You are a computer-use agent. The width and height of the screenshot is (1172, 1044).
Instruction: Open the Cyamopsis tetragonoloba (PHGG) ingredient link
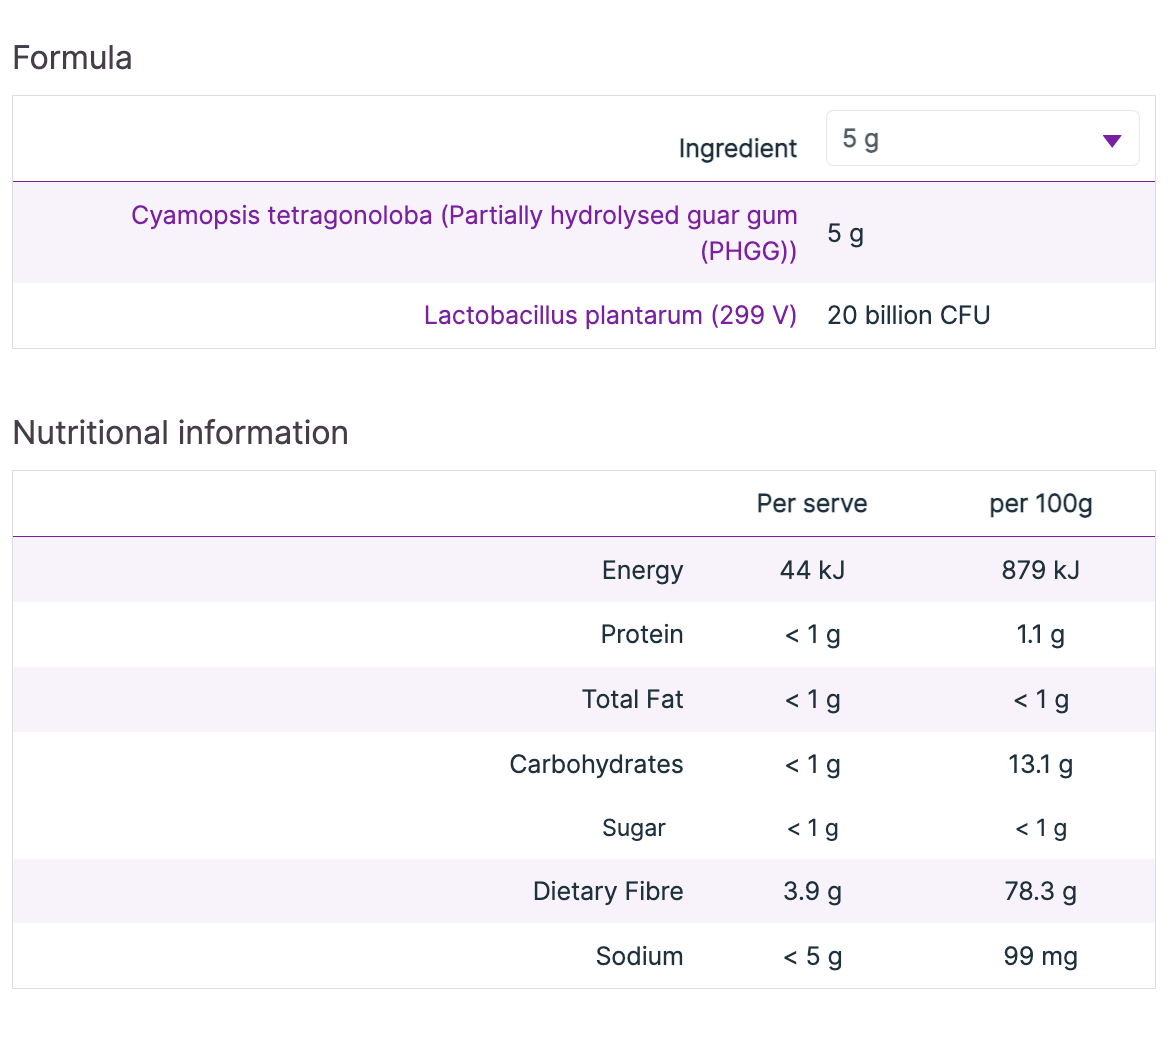click(464, 232)
